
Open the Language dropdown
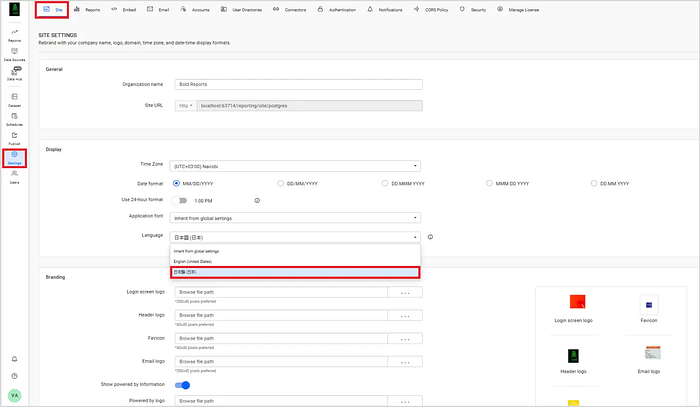(295, 237)
